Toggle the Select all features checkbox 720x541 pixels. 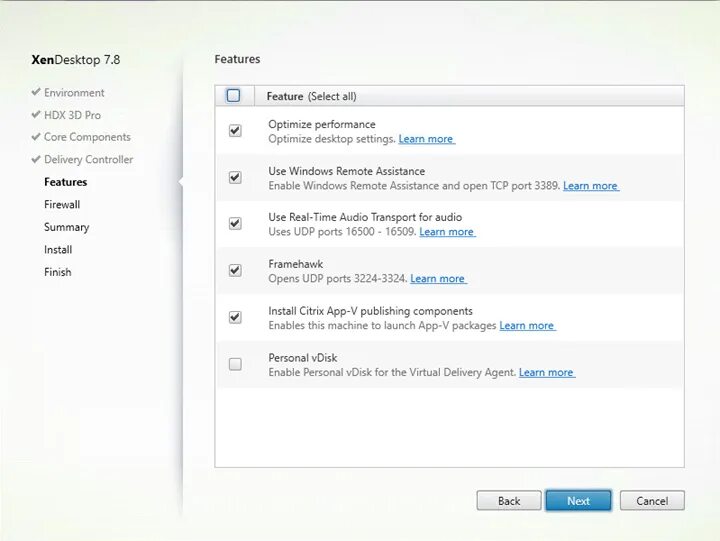tap(233, 96)
